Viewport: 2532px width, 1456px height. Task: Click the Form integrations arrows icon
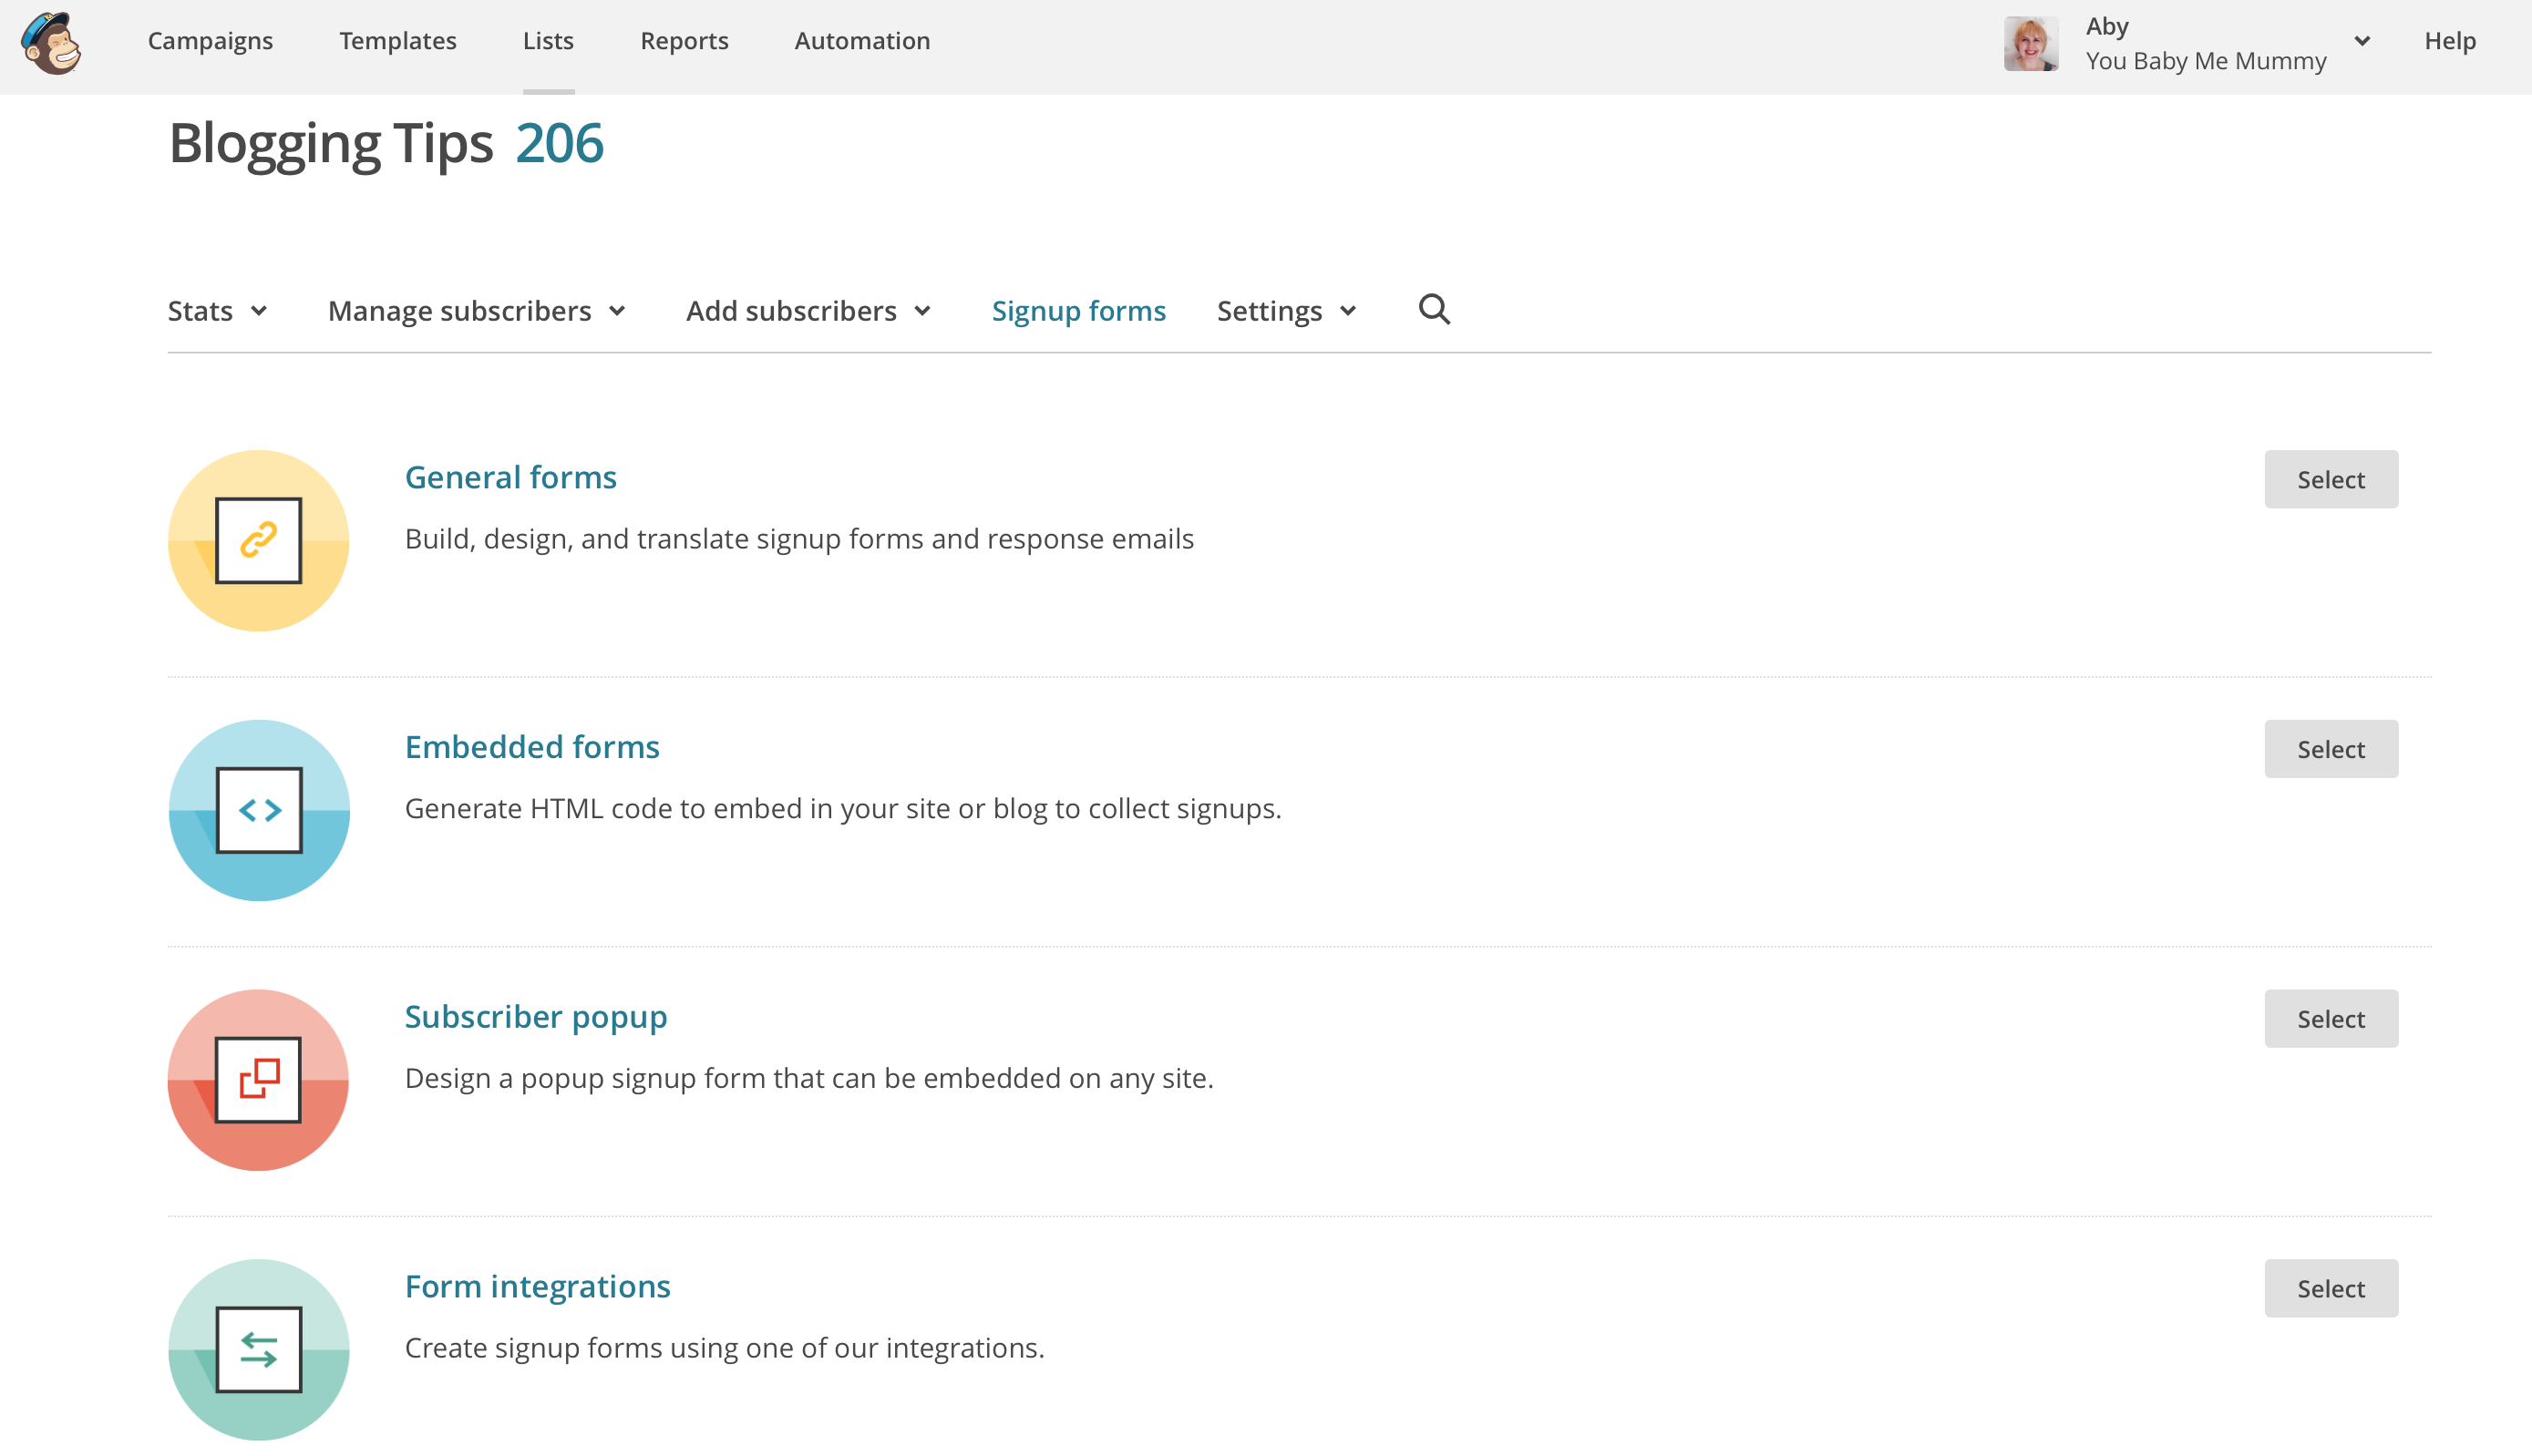click(x=259, y=1349)
